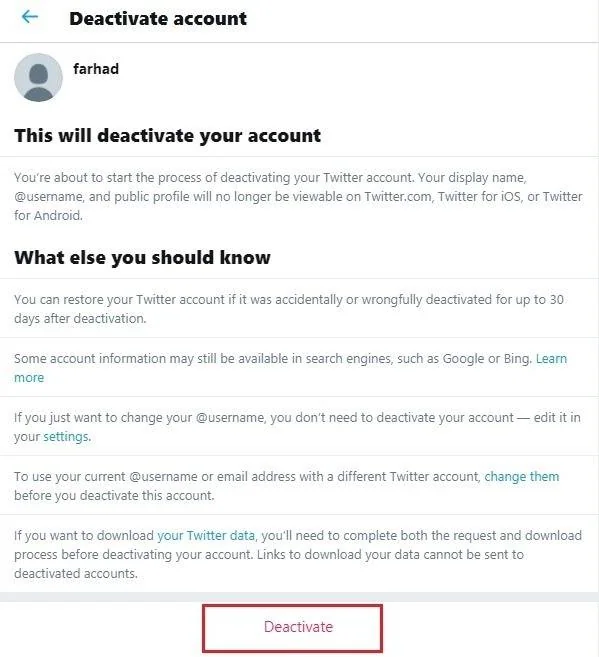
Task: Click the 'before you deactivate this account' text
Action: coord(114,496)
